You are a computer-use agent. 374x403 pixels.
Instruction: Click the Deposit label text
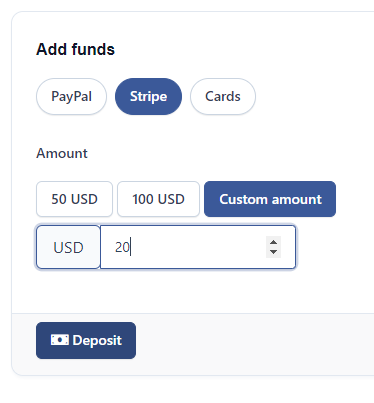[97, 340]
